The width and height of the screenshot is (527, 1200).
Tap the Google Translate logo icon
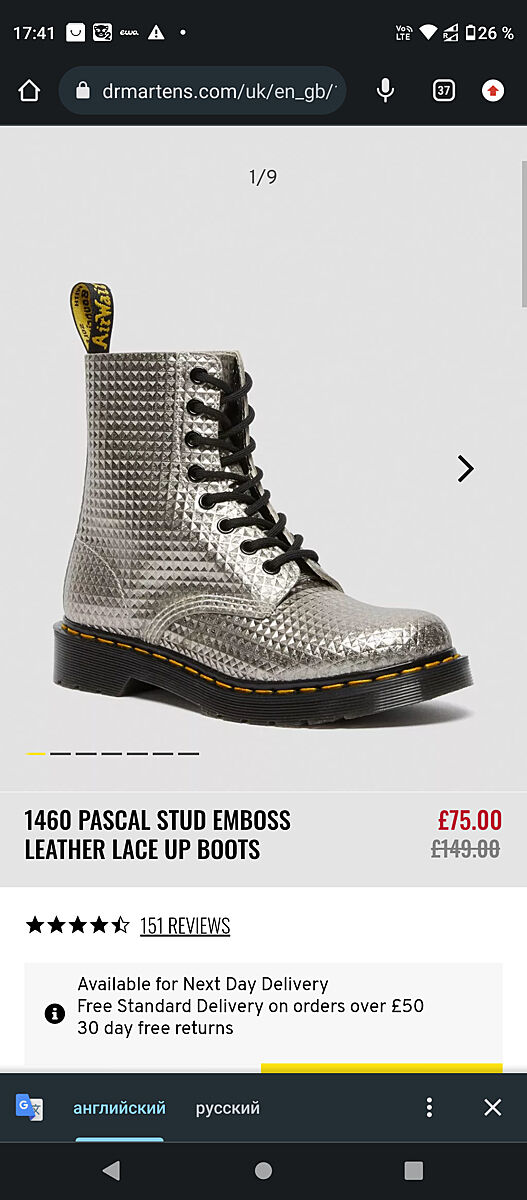29,1107
